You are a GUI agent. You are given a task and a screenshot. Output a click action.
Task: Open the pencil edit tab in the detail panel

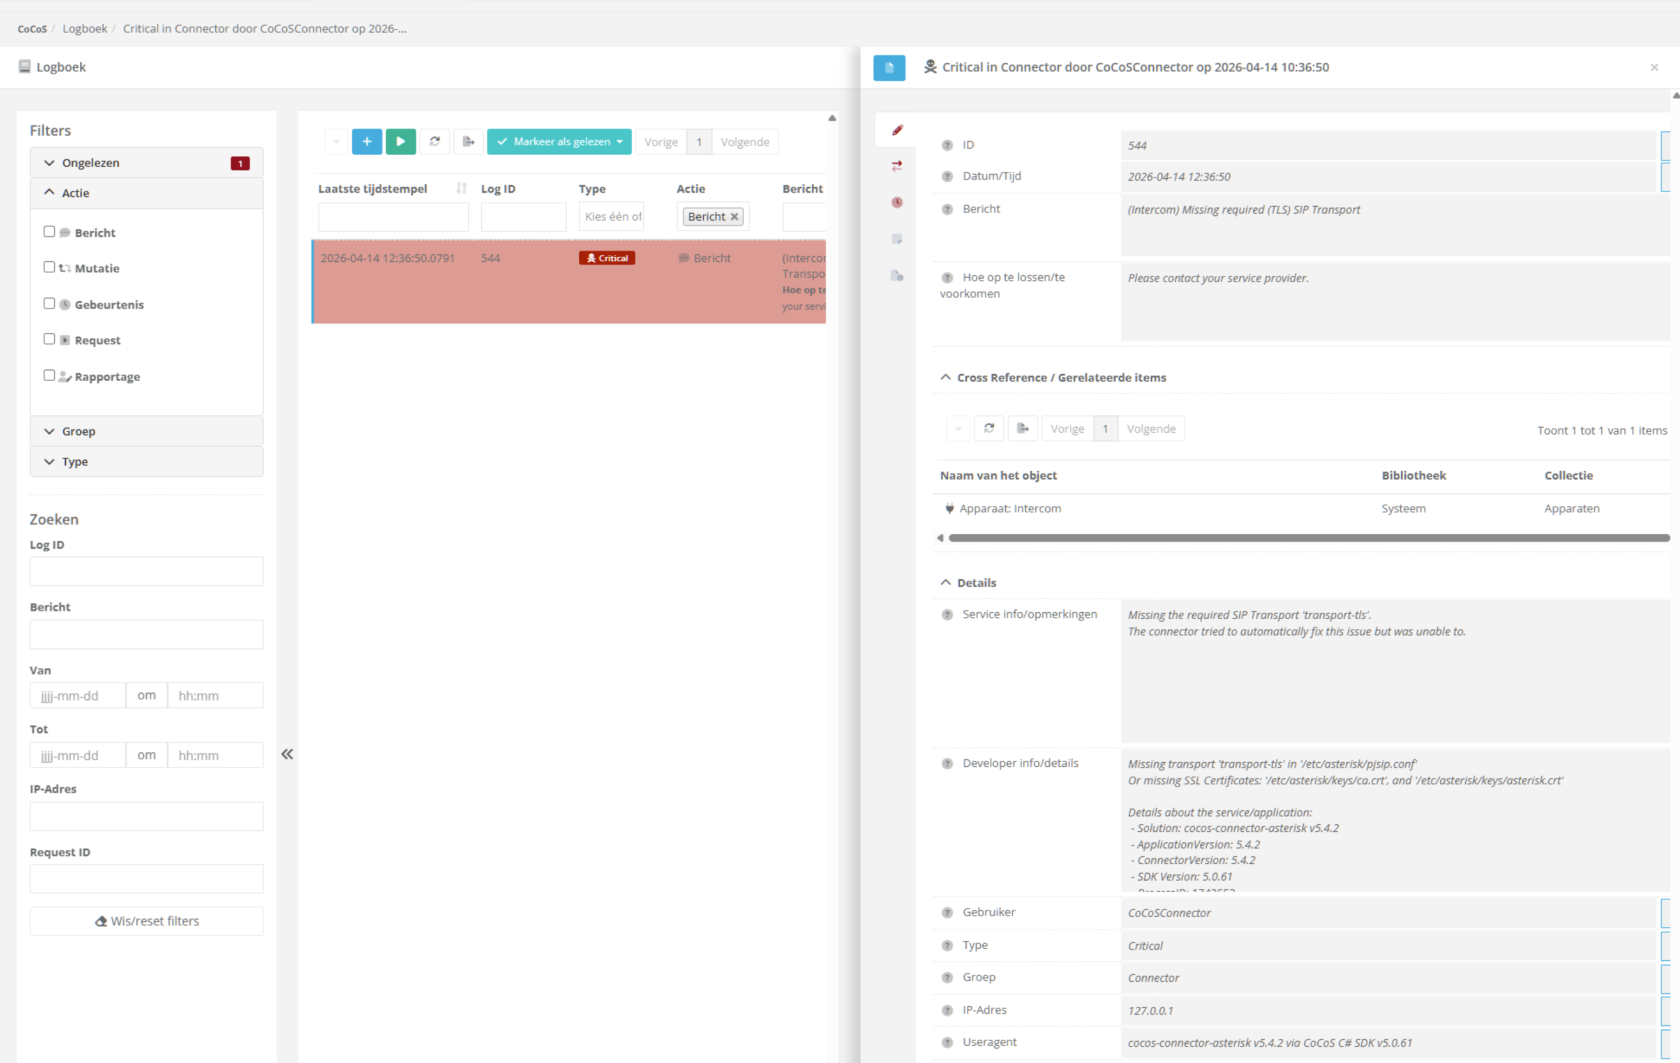897,130
